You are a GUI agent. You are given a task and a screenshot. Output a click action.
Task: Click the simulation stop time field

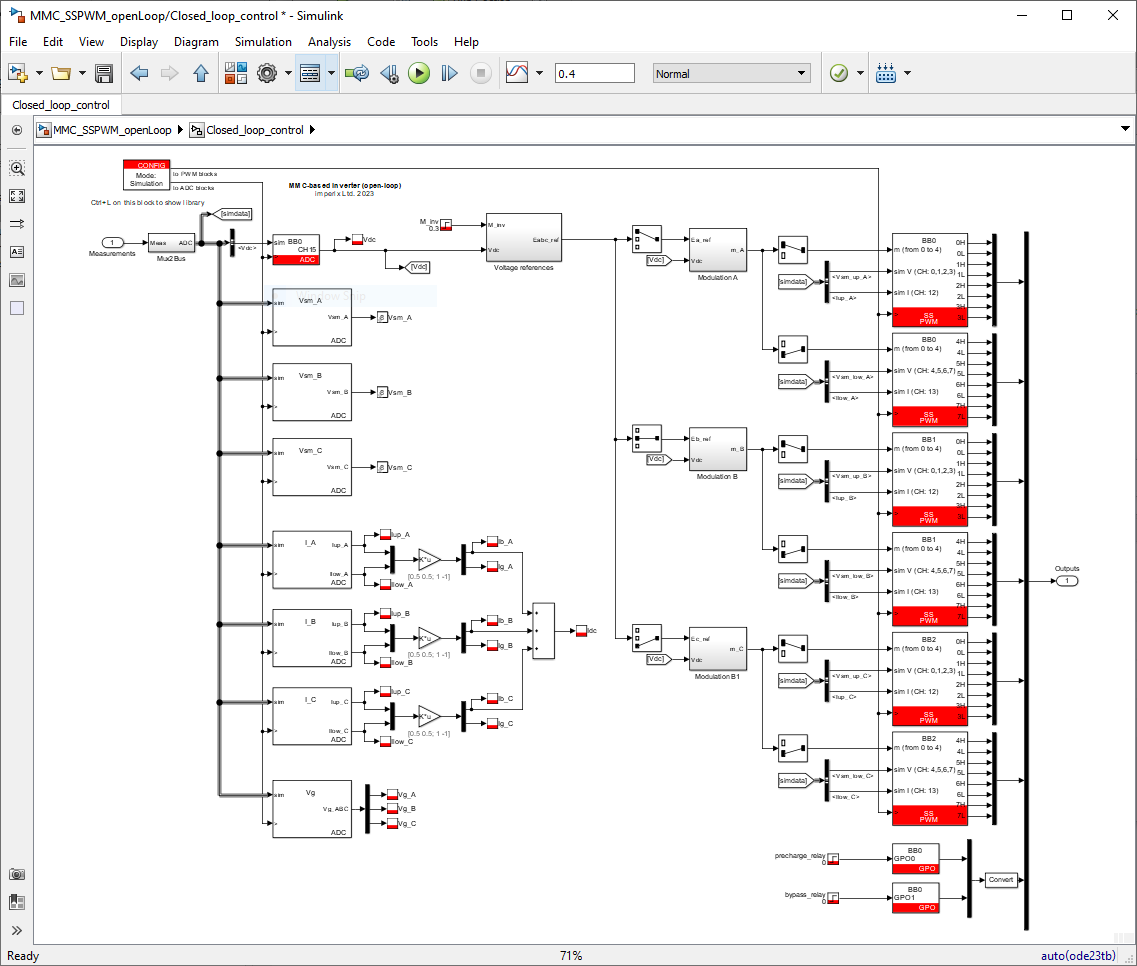point(594,73)
